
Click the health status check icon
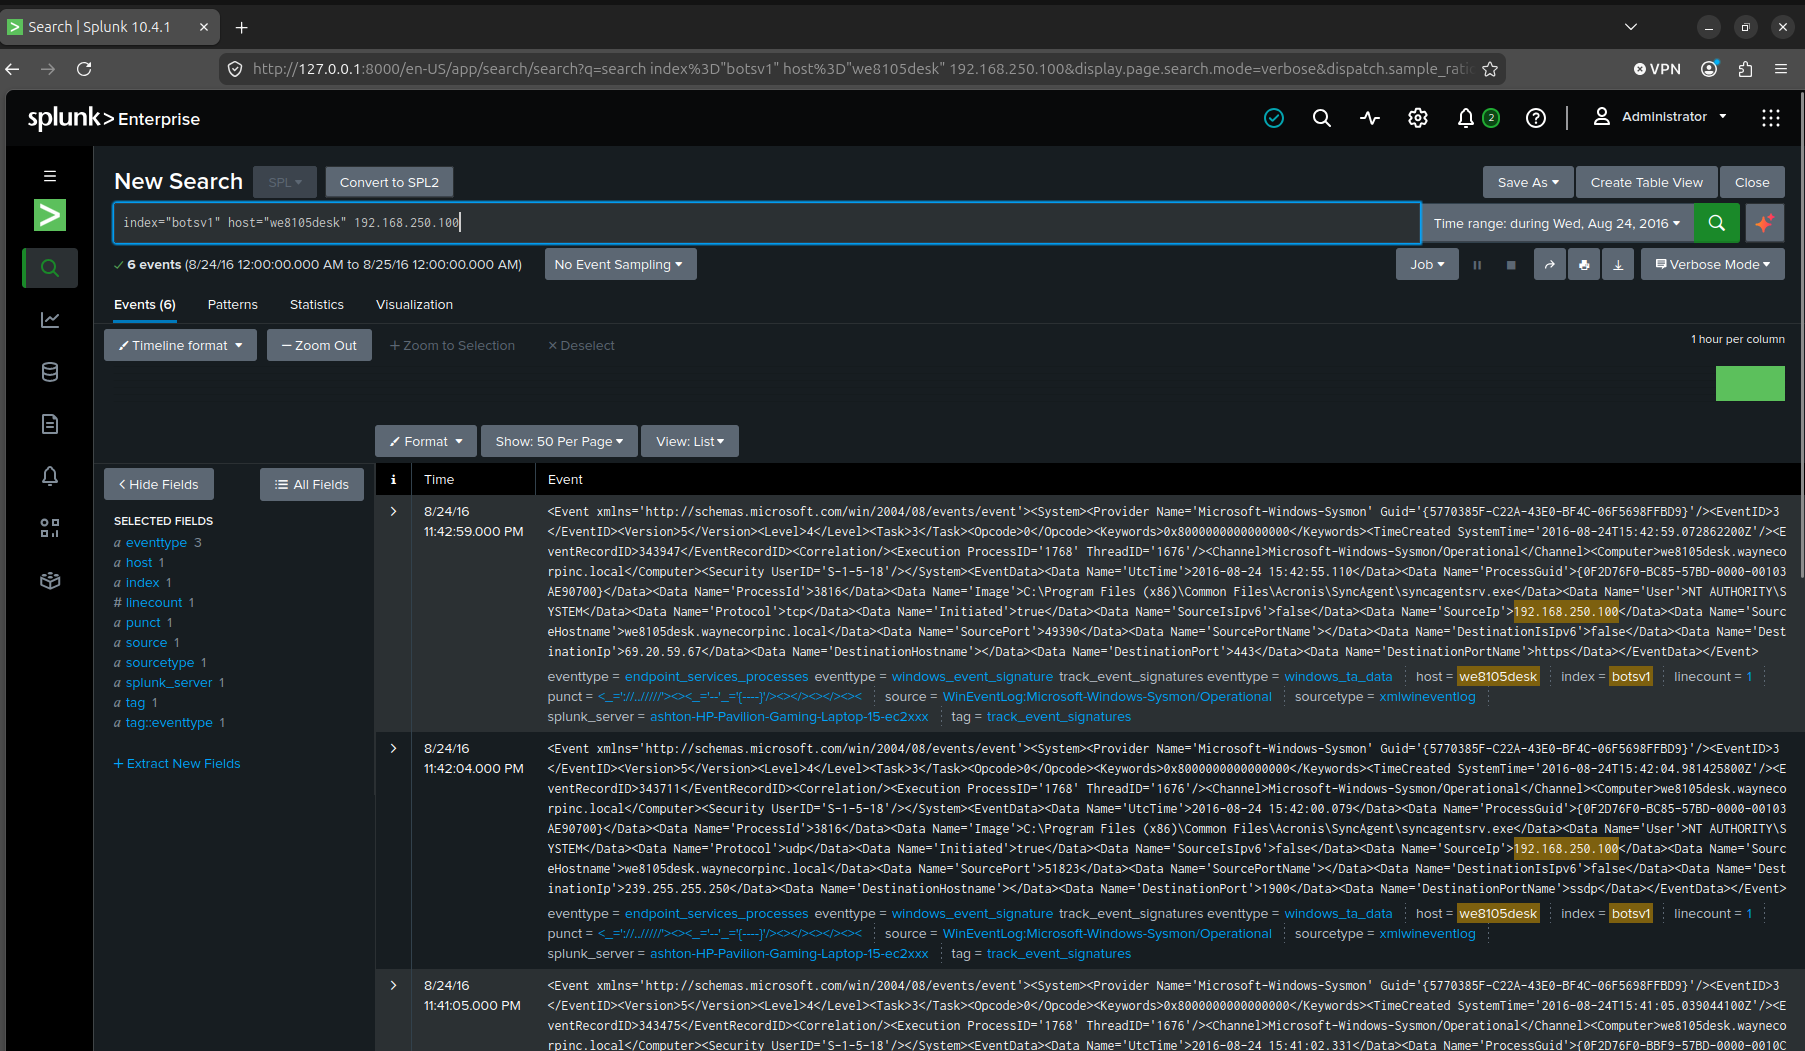[1274, 118]
